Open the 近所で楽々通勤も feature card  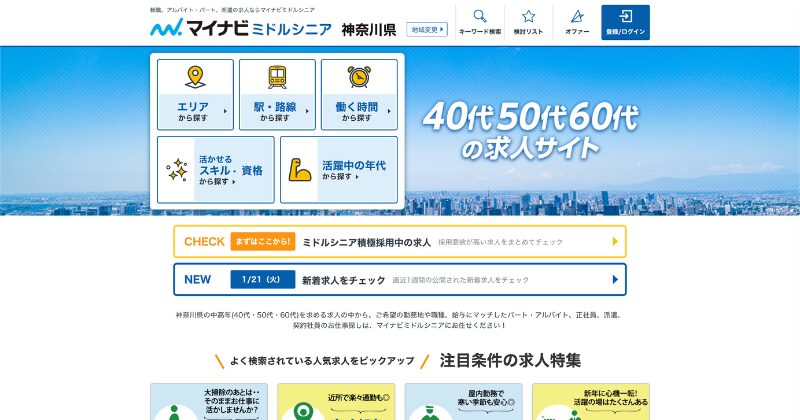pyautogui.click(x=336, y=402)
